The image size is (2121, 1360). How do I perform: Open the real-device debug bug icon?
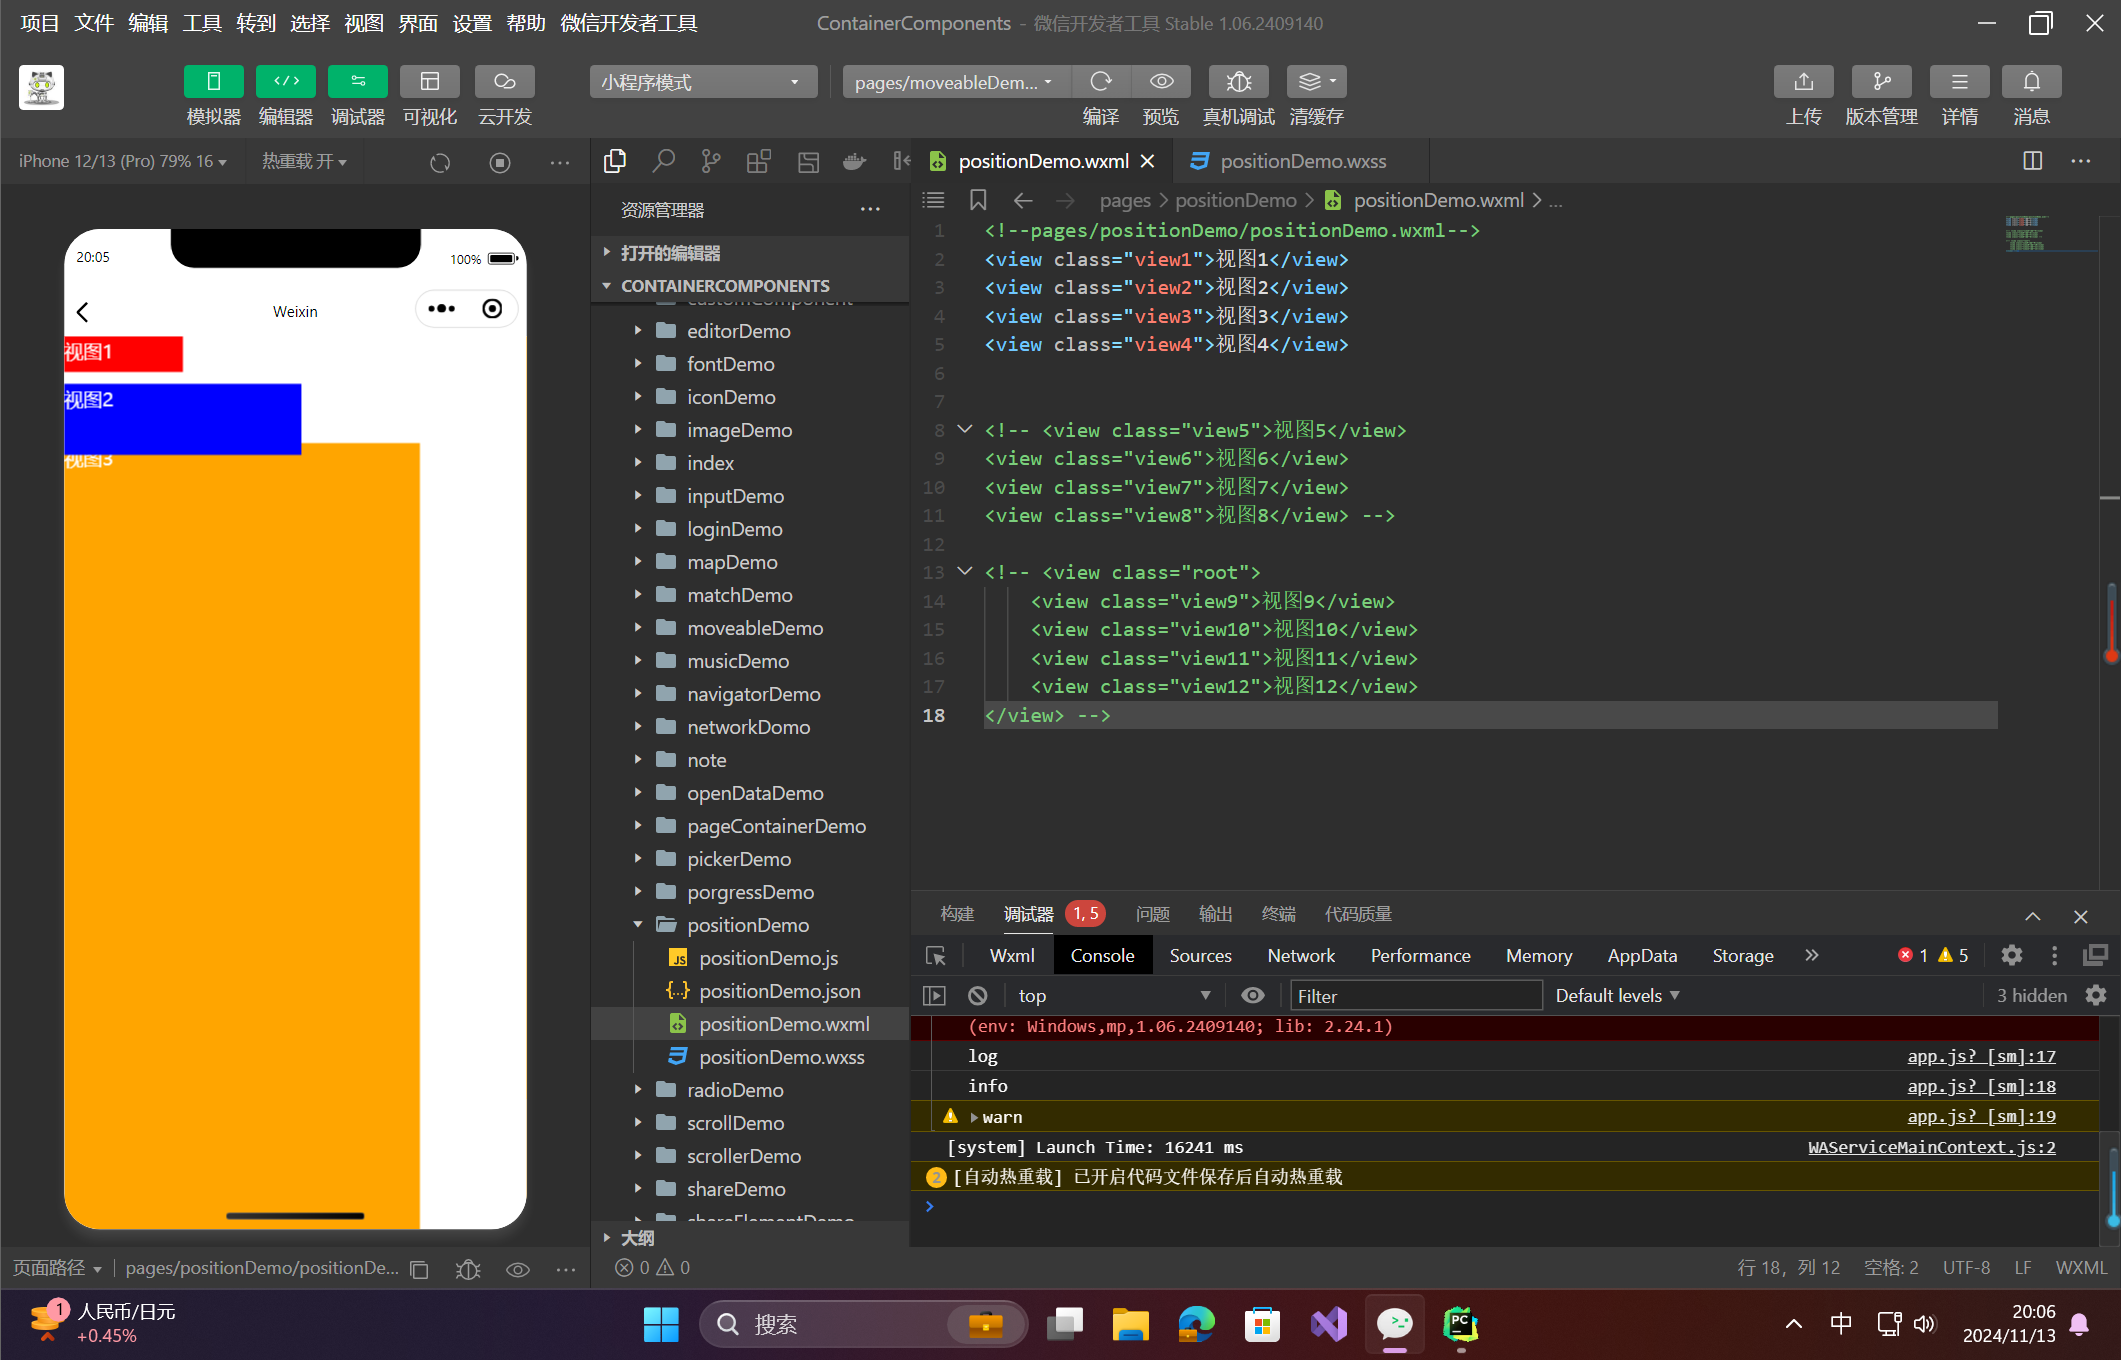1238,82
